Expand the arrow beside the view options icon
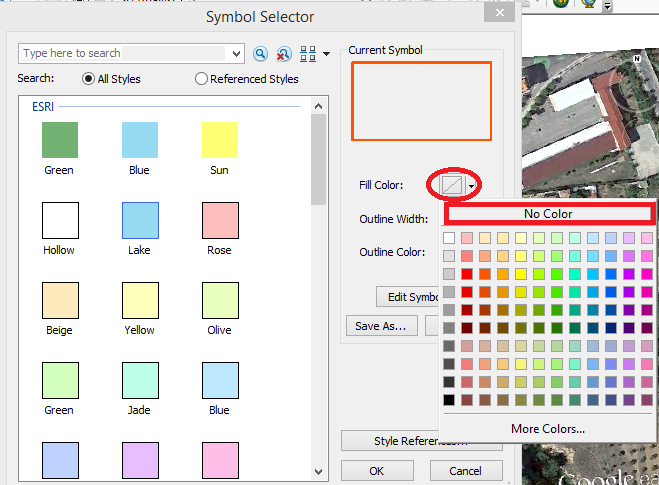 [326, 54]
